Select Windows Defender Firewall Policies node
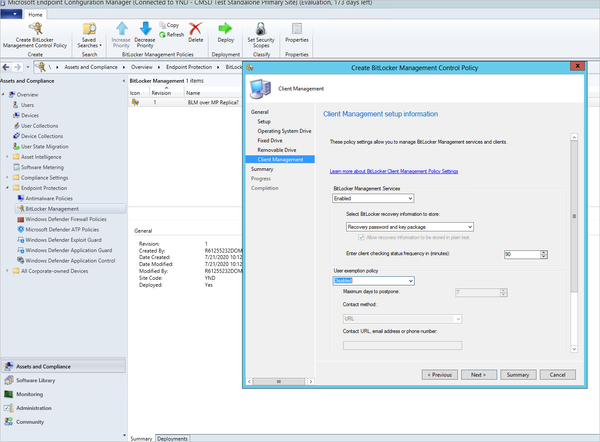 66,219
